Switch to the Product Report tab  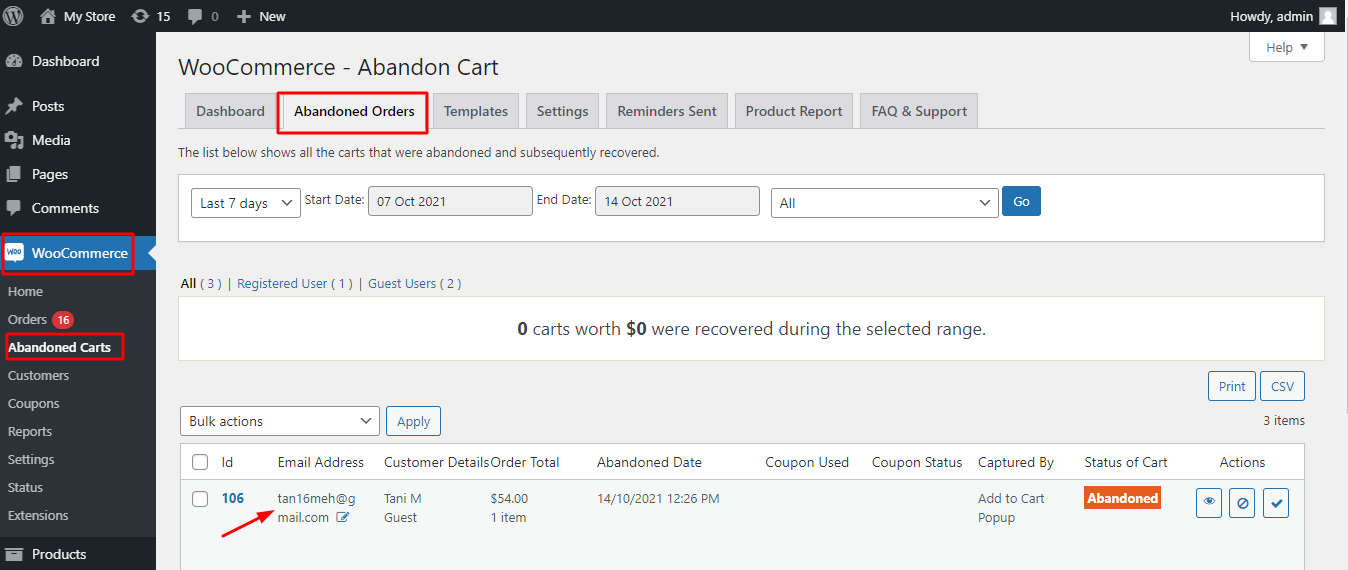coord(794,111)
